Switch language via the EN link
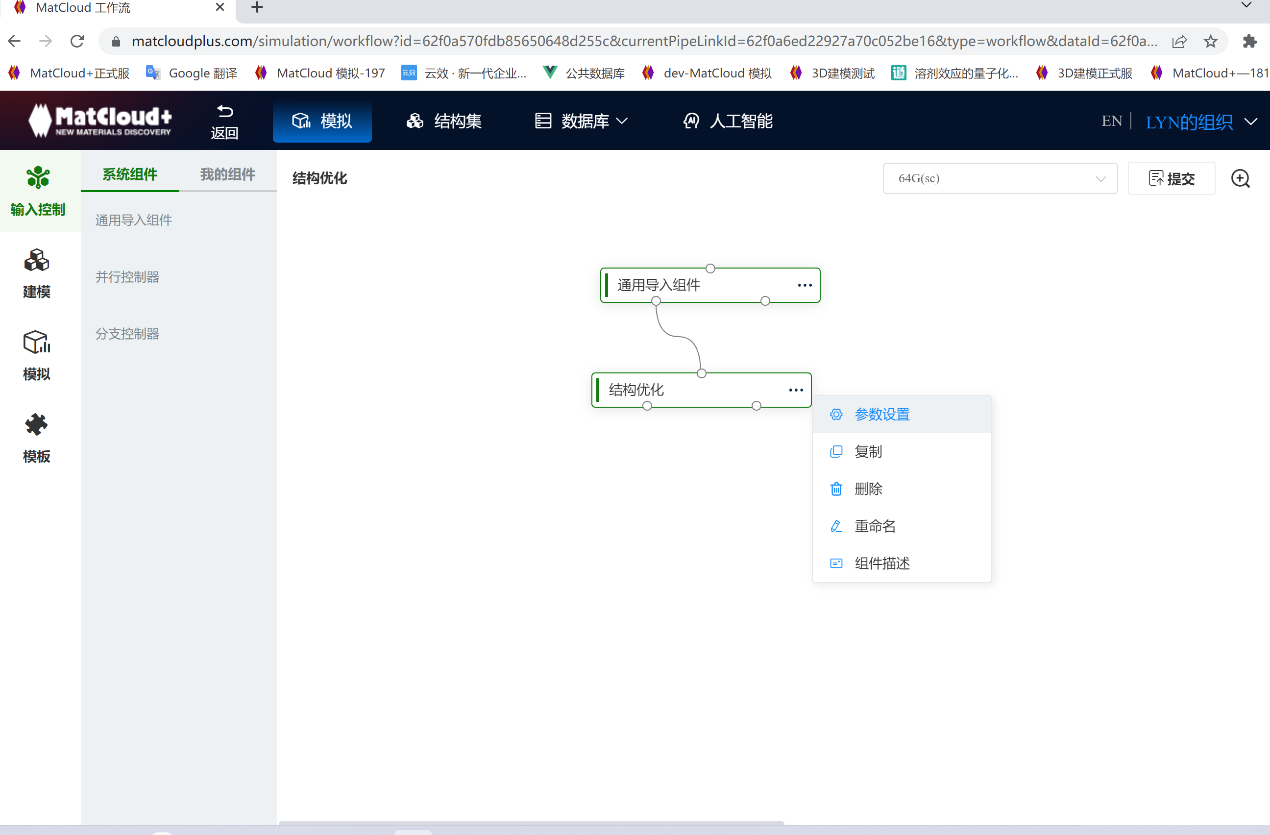Image resolution: width=1270 pixels, height=835 pixels. [1111, 120]
